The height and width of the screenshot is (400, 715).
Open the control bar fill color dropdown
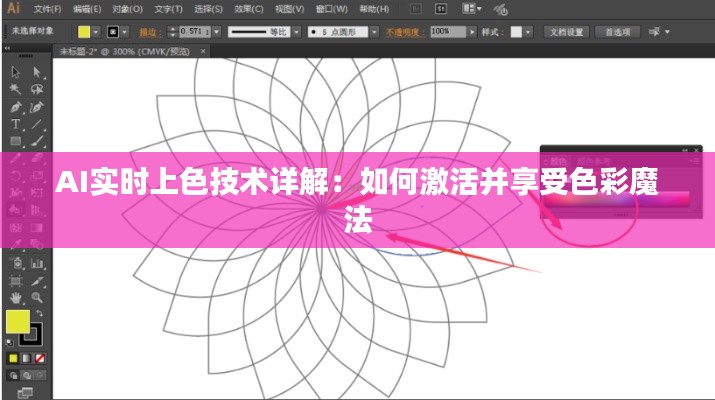[x=96, y=32]
